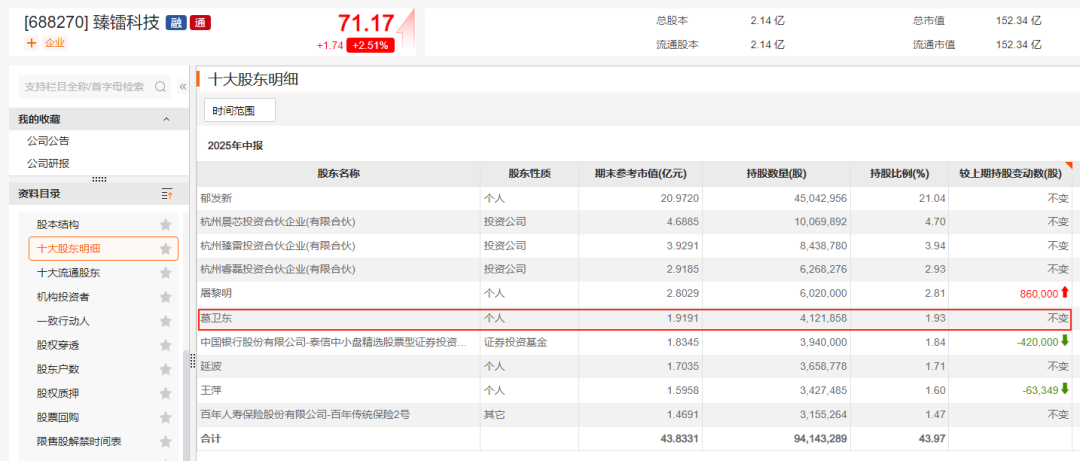The width and height of the screenshot is (1080, 461).
Task: Click the 股东性质 column header
Action: 530,174
